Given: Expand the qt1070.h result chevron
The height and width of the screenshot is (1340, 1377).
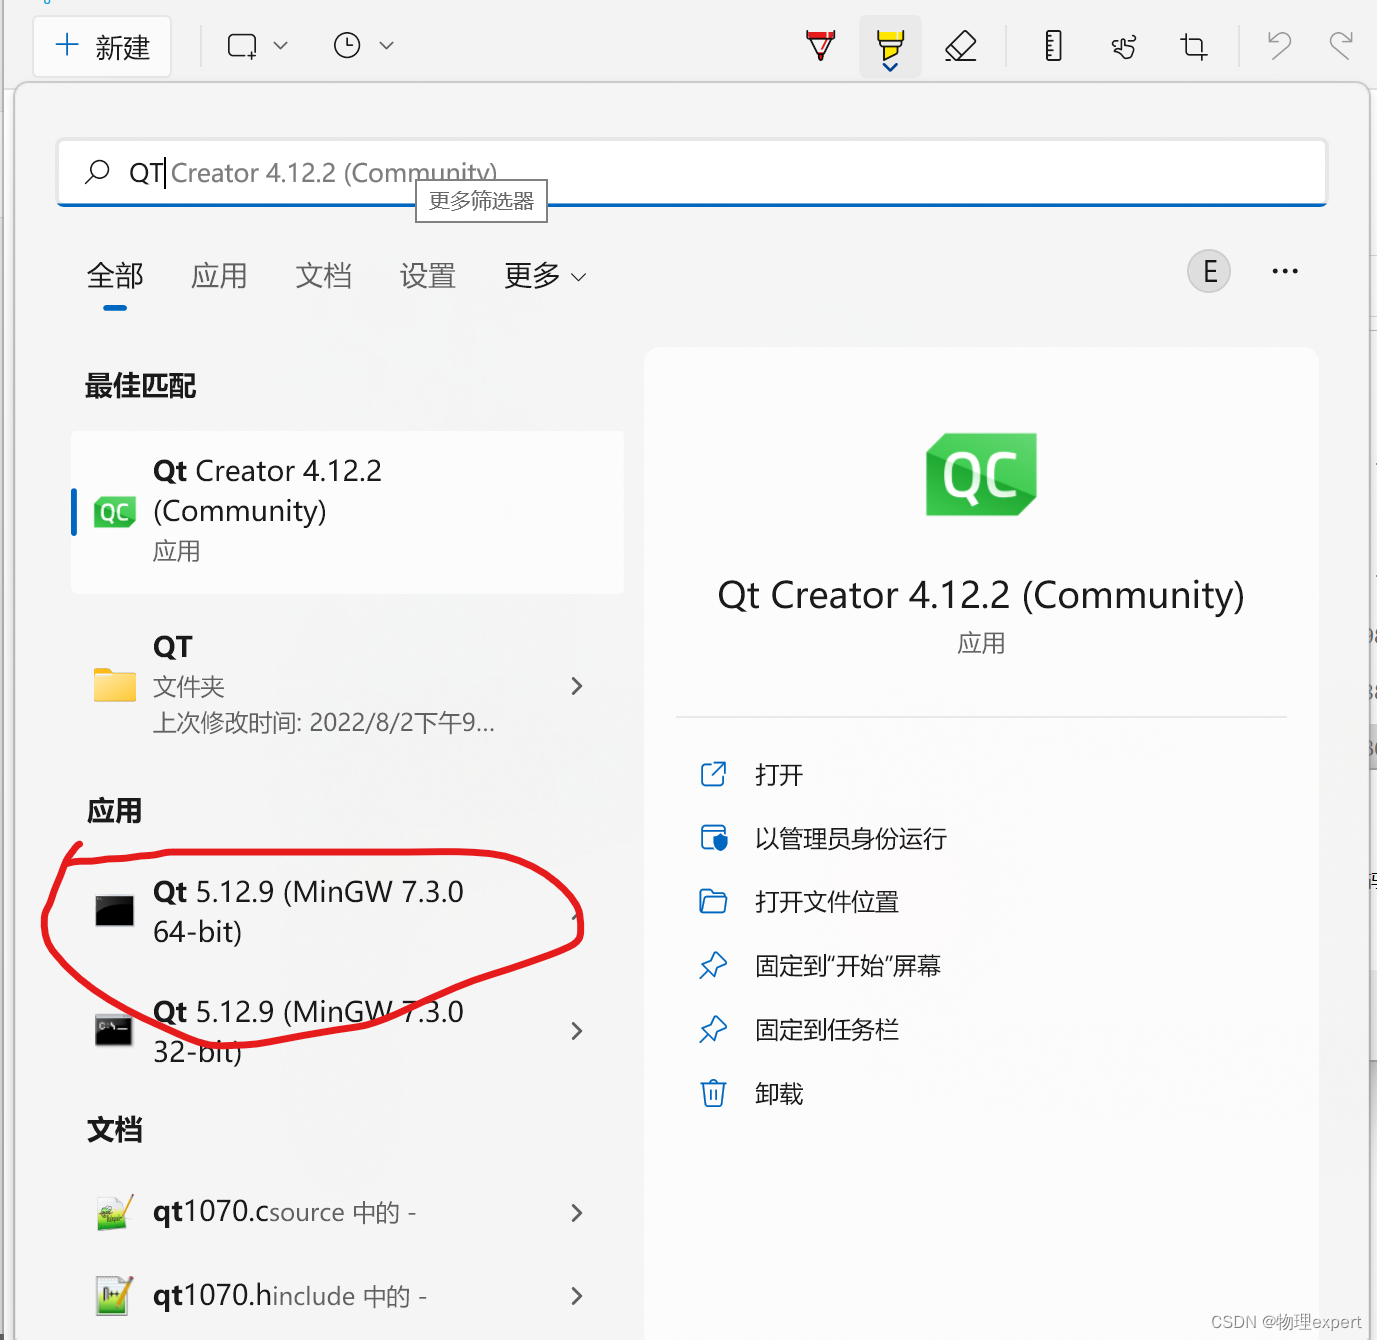Looking at the screenshot, I should coord(576,1296).
